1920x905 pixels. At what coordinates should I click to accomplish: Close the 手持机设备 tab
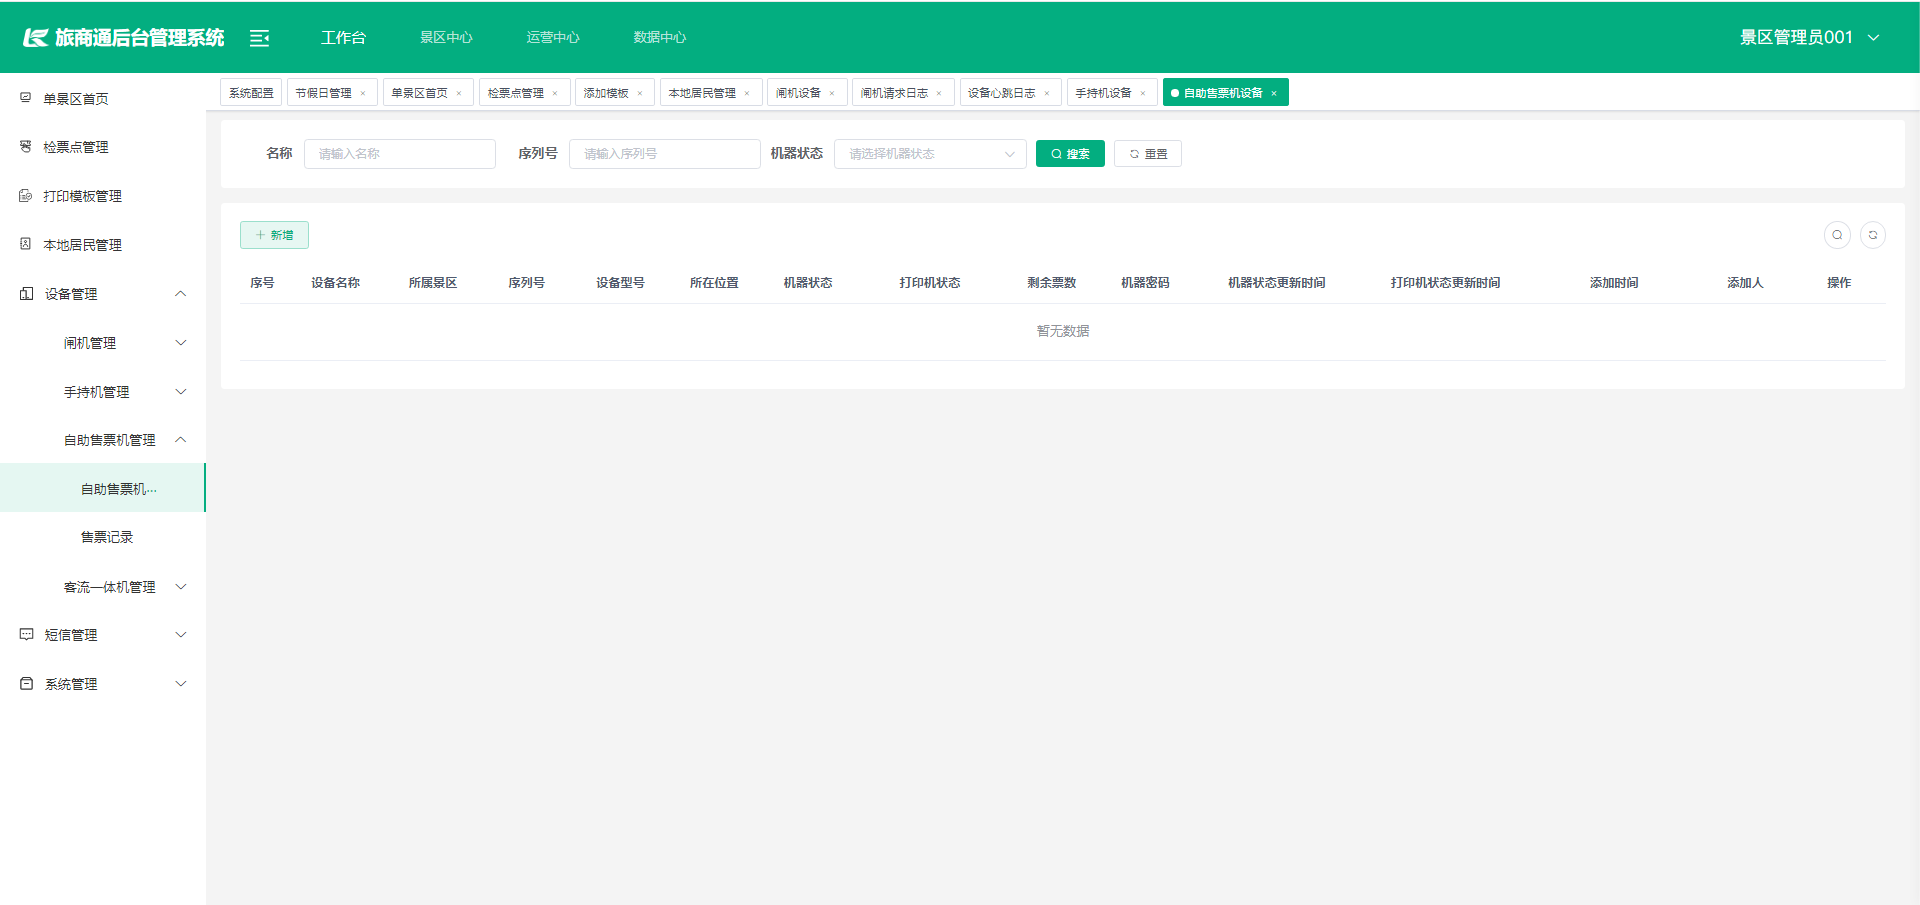point(1143,93)
